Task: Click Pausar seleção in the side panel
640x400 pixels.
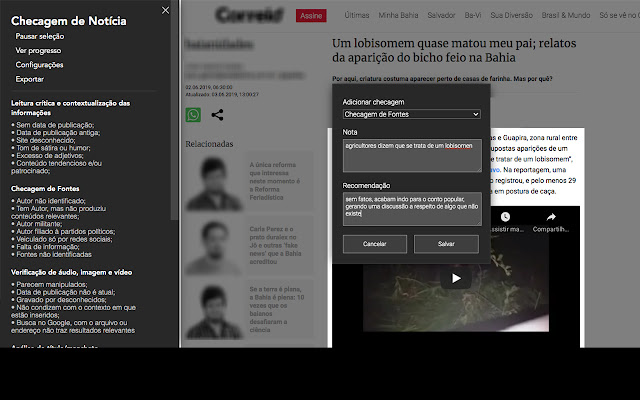Action: click(x=40, y=36)
